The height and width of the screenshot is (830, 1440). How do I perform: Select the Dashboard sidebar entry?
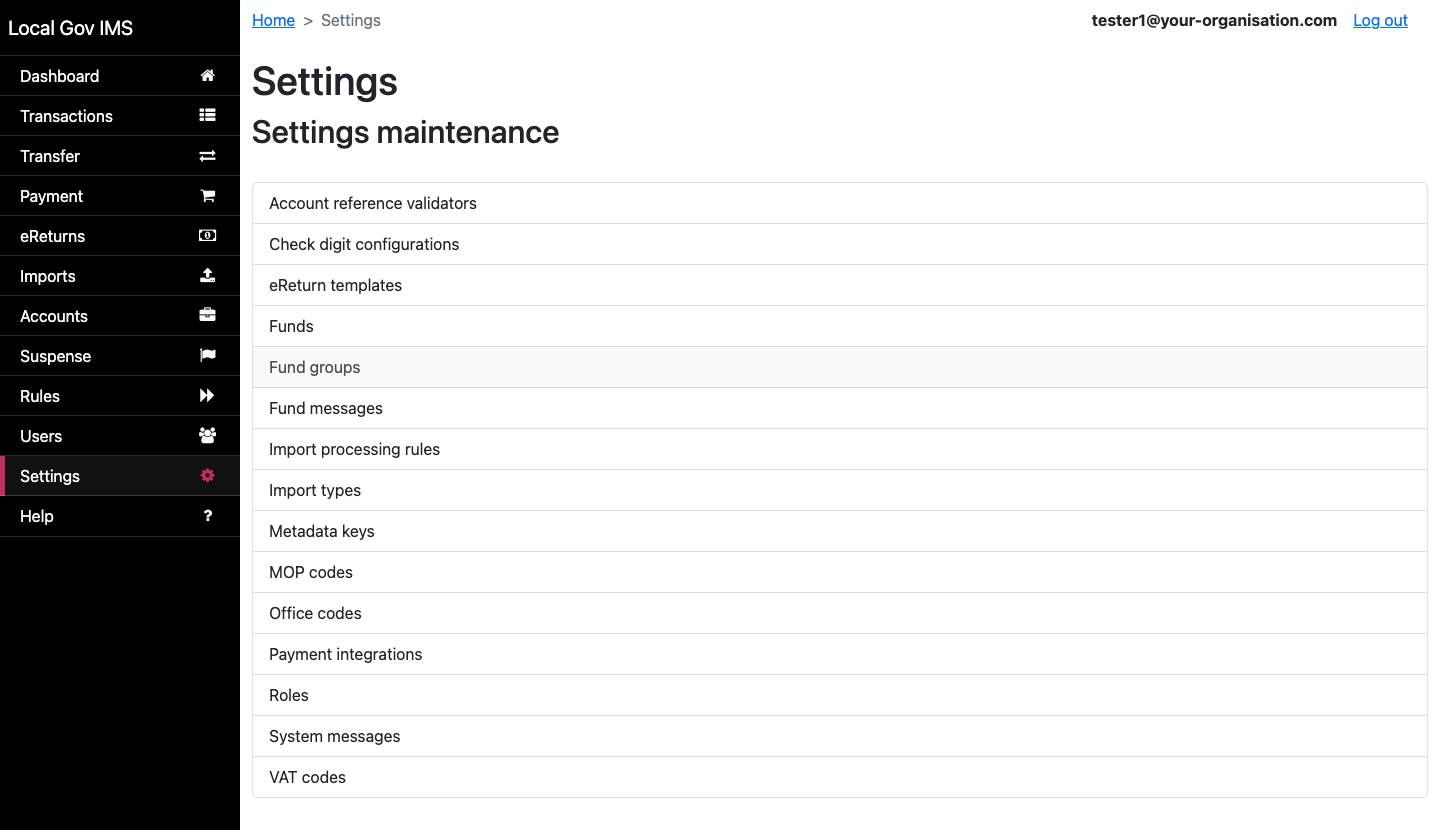pyautogui.click(x=60, y=75)
